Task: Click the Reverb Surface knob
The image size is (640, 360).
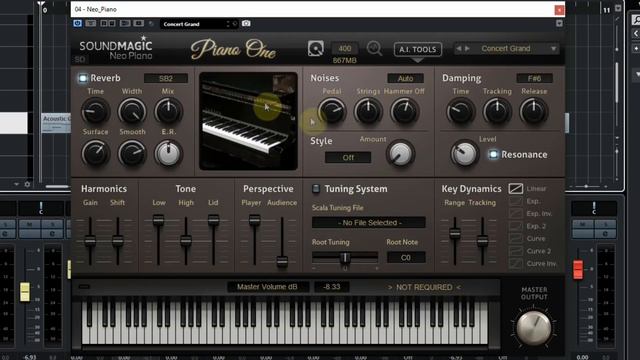Action: point(96,153)
